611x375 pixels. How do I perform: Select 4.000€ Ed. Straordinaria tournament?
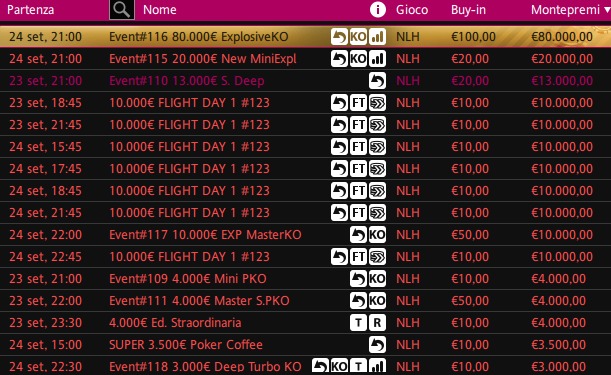pos(306,323)
